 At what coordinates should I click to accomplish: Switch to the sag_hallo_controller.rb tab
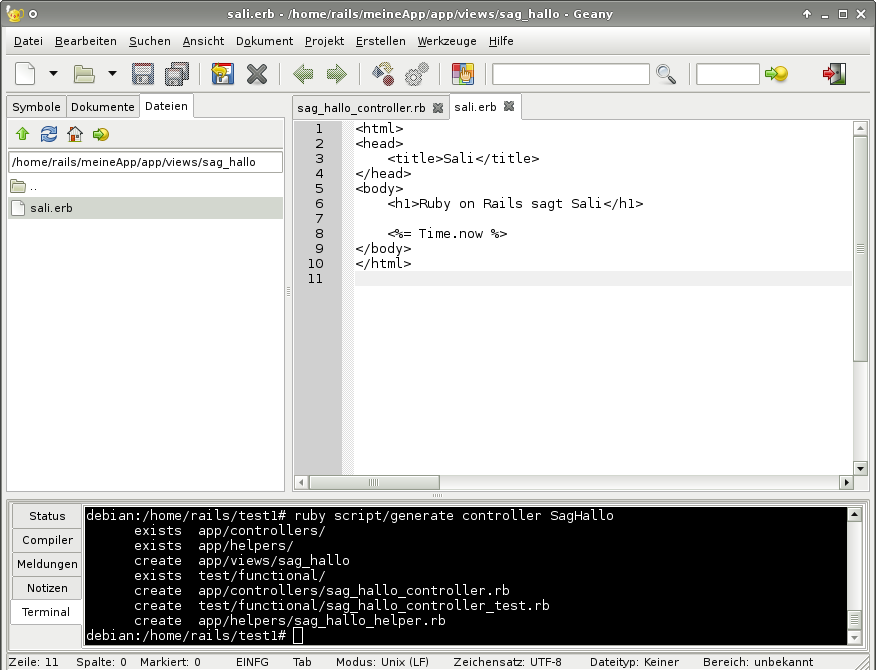point(361,107)
